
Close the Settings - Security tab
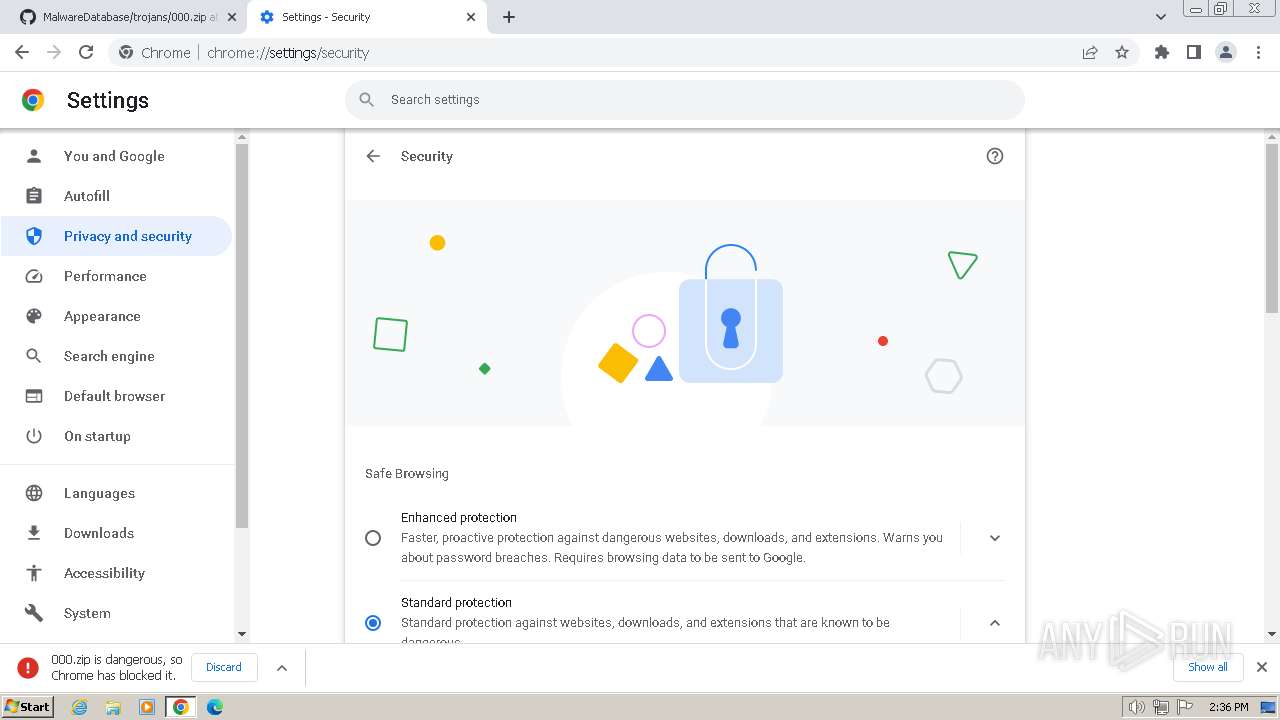471,17
